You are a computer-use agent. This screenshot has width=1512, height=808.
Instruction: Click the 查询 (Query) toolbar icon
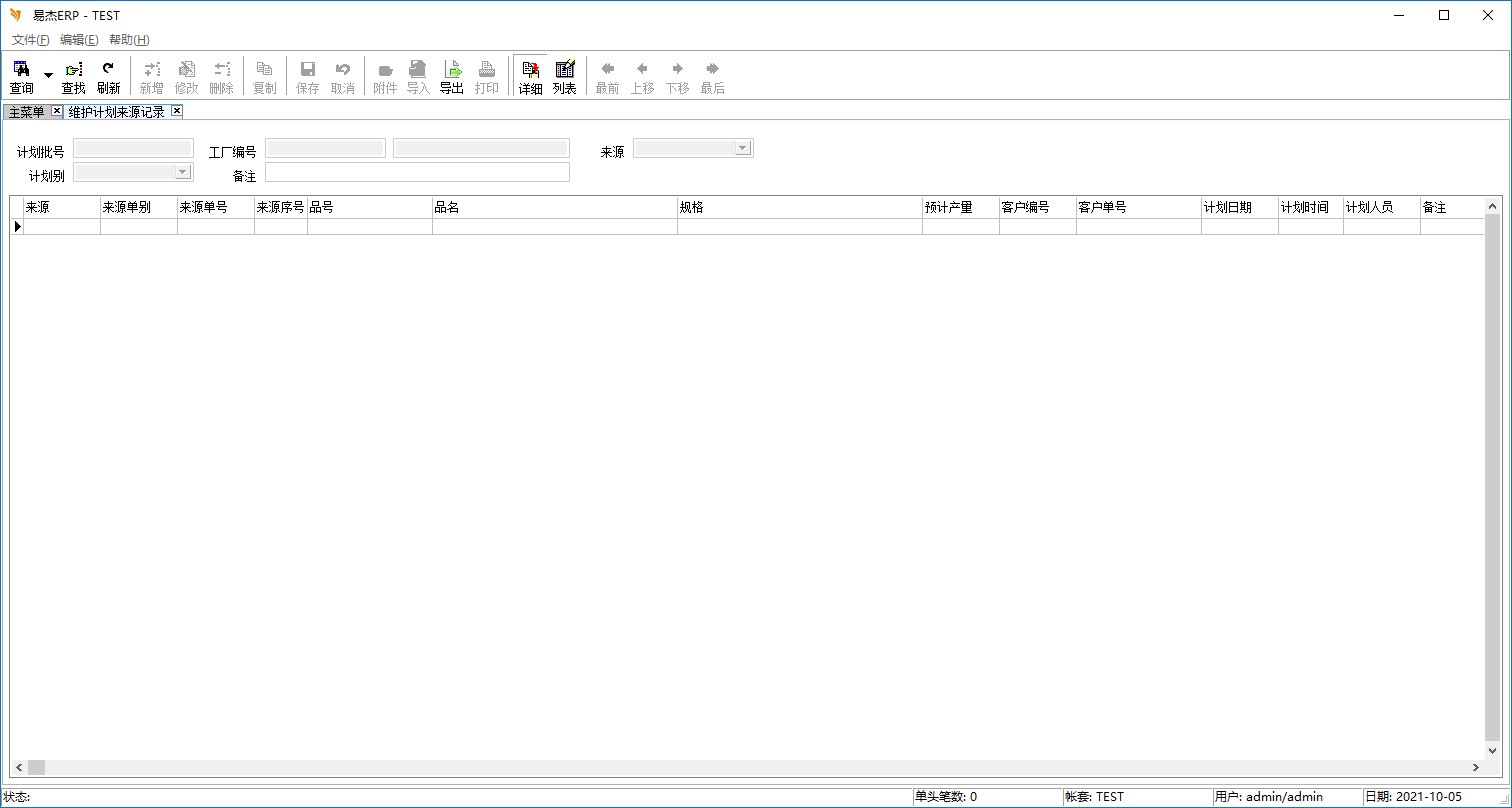pos(21,76)
